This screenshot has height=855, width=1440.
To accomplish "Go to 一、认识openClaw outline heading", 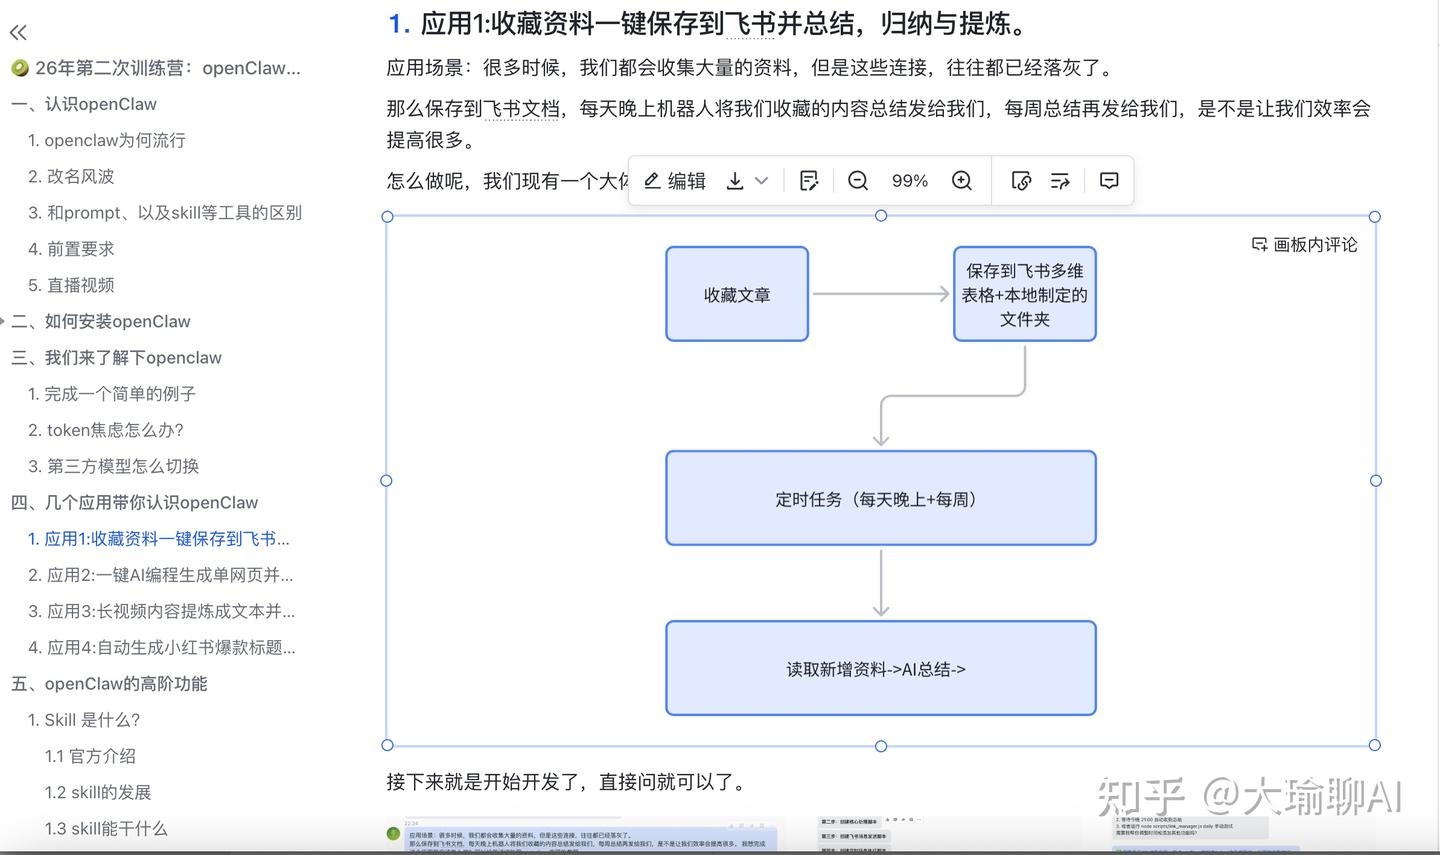I will pyautogui.click(x=84, y=104).
